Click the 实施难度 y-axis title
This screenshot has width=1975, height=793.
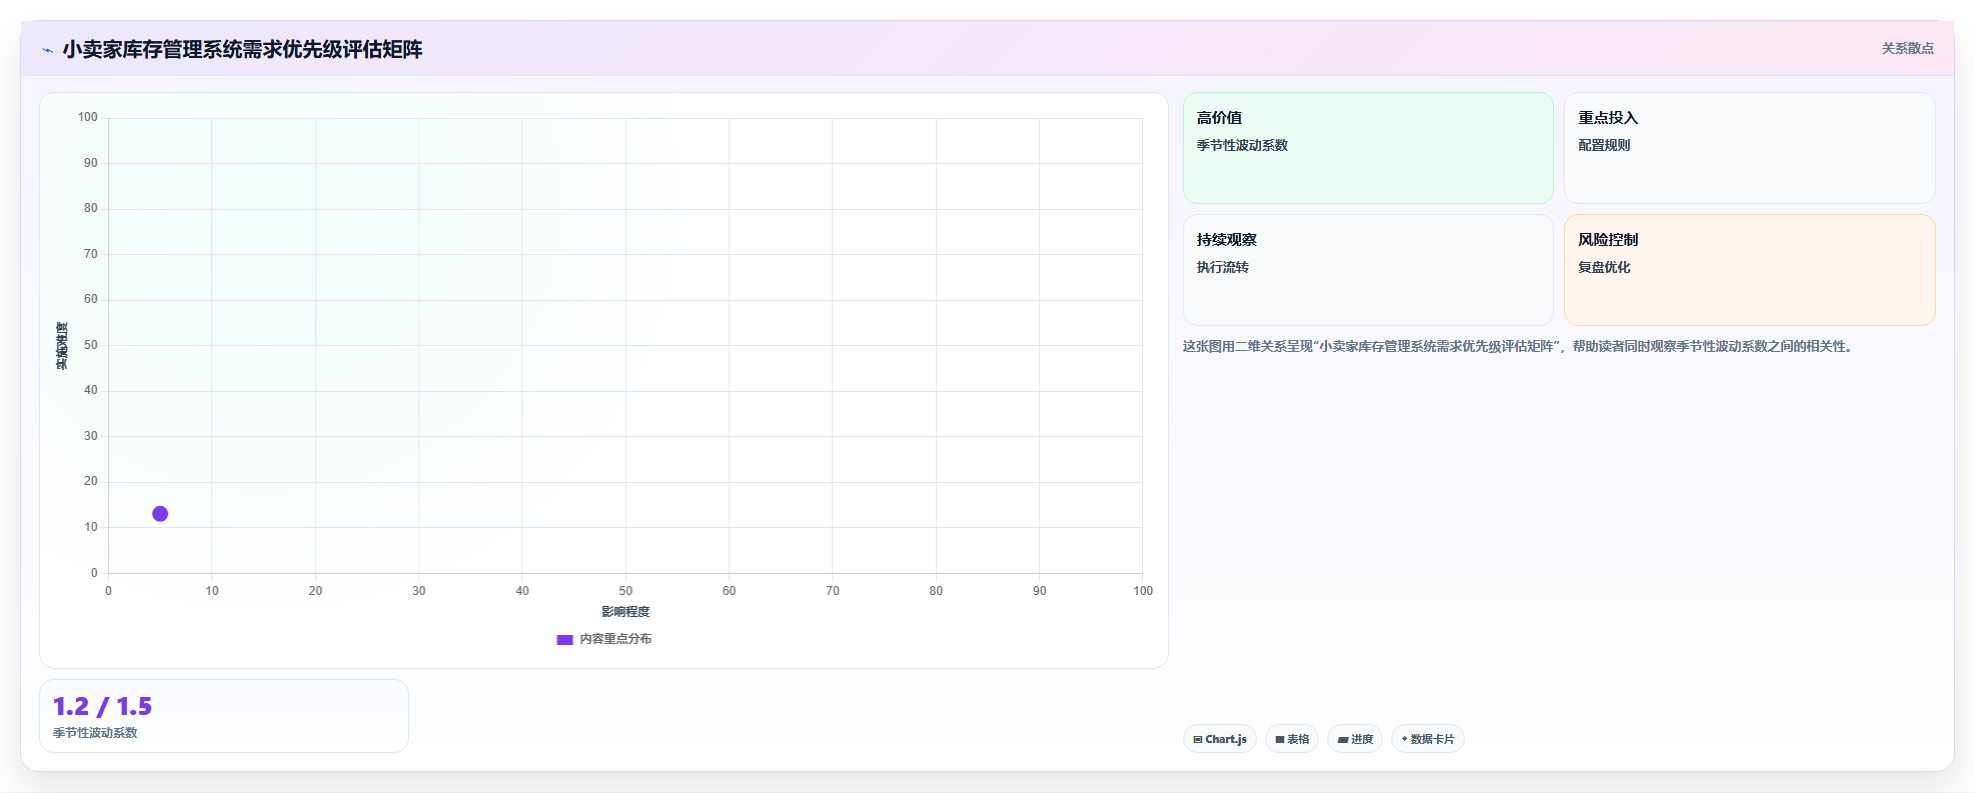[x=62, y=346]
